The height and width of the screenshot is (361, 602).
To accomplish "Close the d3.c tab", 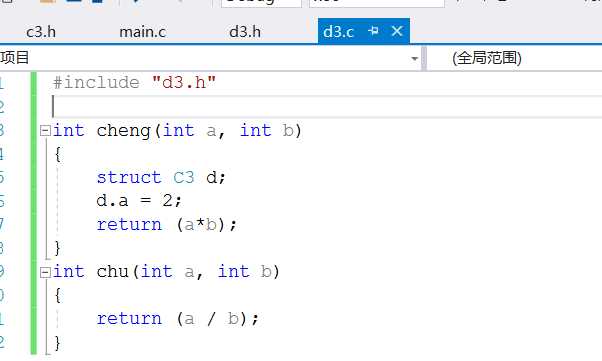I will click(397, 31).
